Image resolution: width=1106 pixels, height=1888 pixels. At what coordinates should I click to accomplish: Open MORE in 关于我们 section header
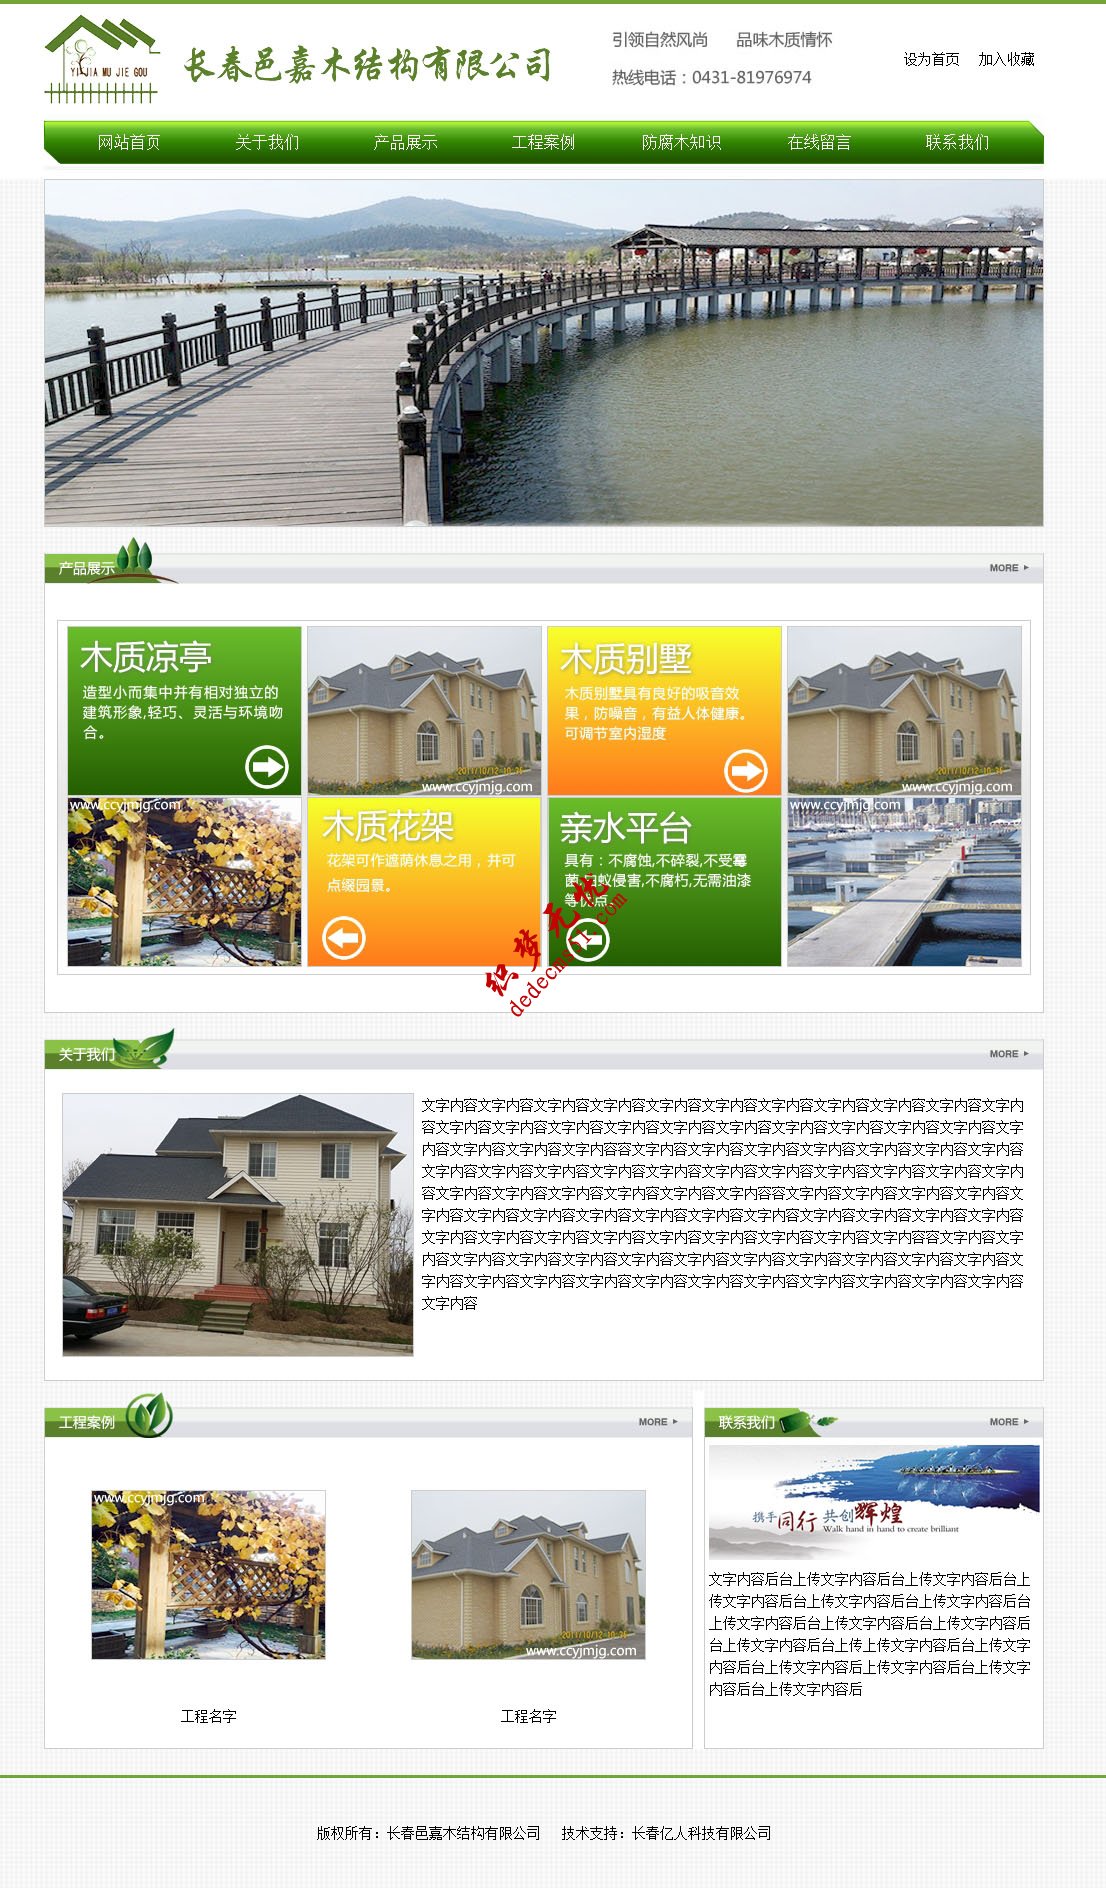(1008, 1054)
